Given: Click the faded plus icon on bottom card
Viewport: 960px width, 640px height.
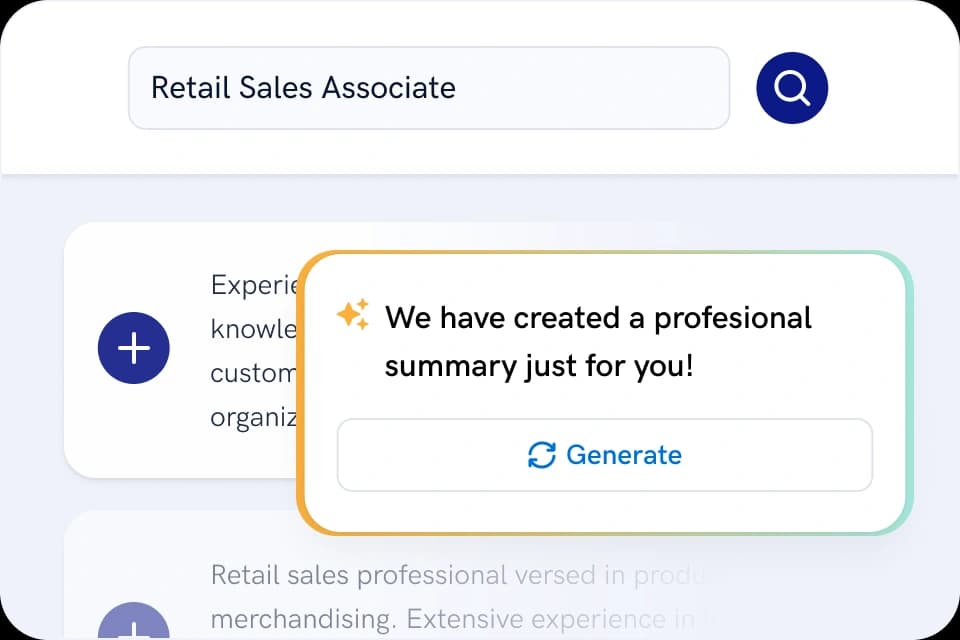Looking at the screenshot, I should click(134, 630).
